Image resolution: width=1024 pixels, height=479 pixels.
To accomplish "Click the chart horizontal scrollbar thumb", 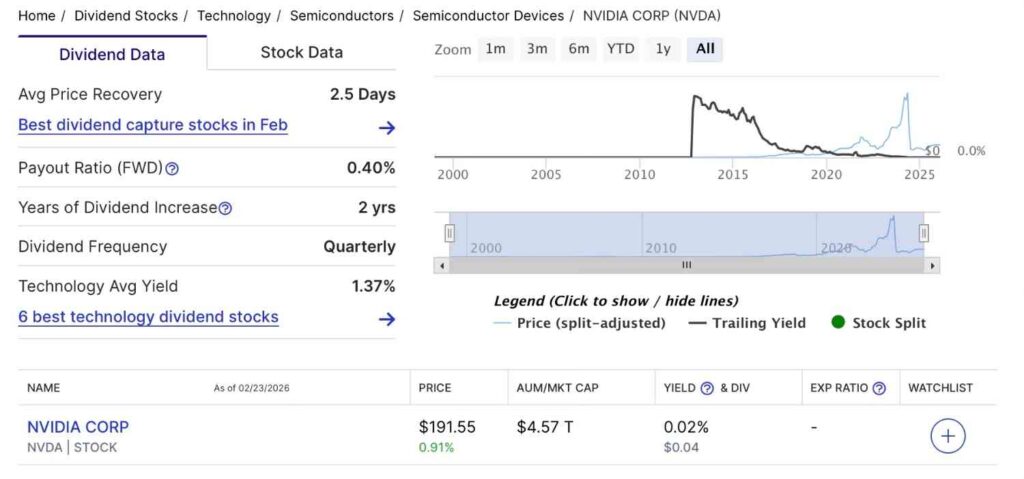I will coord(686,266).
